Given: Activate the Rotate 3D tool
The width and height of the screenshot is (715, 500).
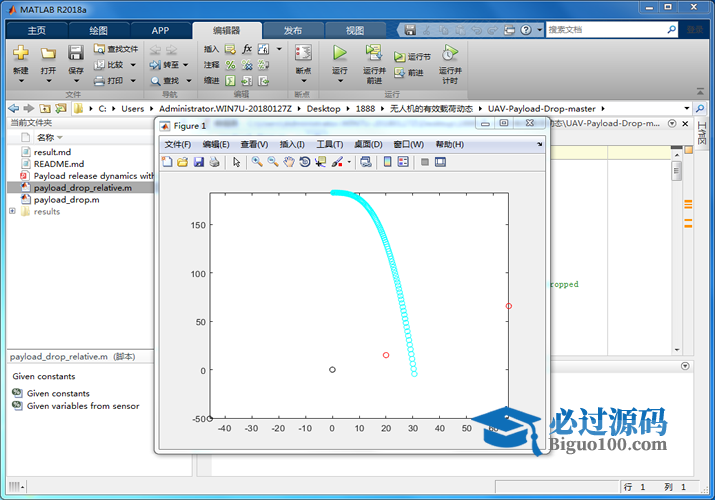Looking at the screenshot, I should pos(305,162).
